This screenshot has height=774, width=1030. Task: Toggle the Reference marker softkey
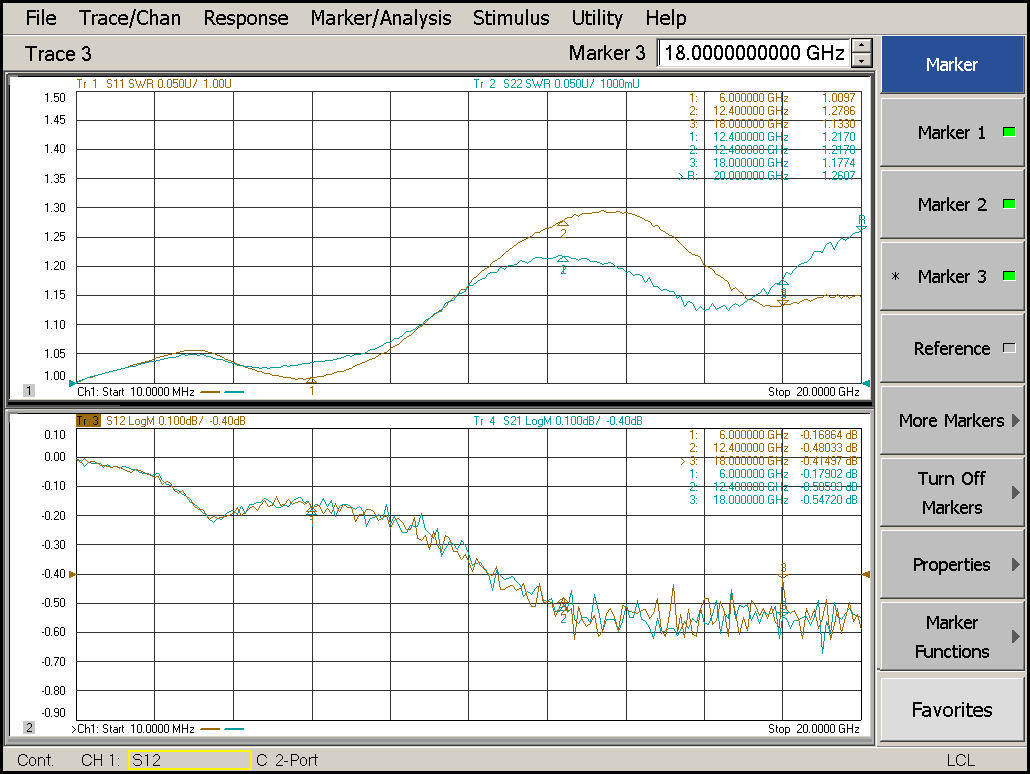pyautogui.click(x=952, y=348)
